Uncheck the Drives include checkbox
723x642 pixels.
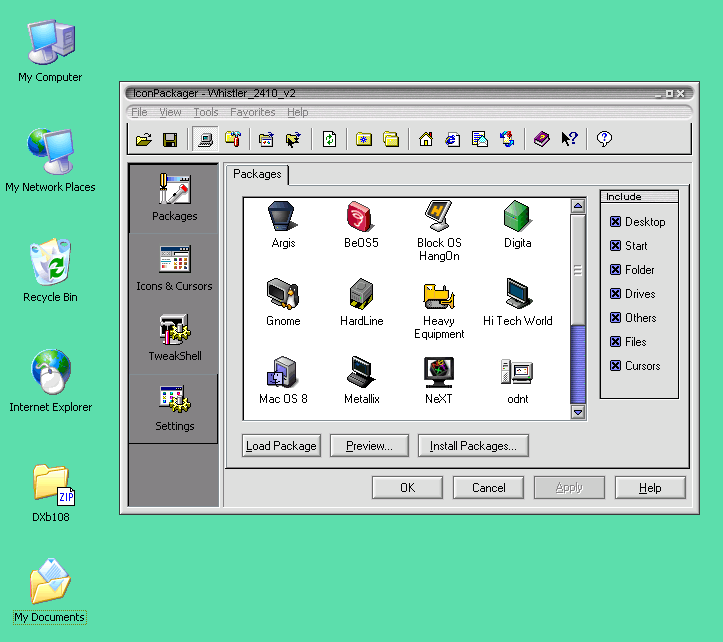point(615,294)
